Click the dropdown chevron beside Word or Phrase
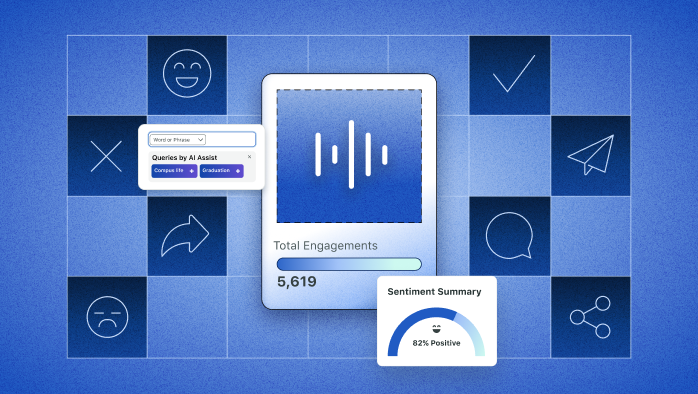 [x=200, y=140]
